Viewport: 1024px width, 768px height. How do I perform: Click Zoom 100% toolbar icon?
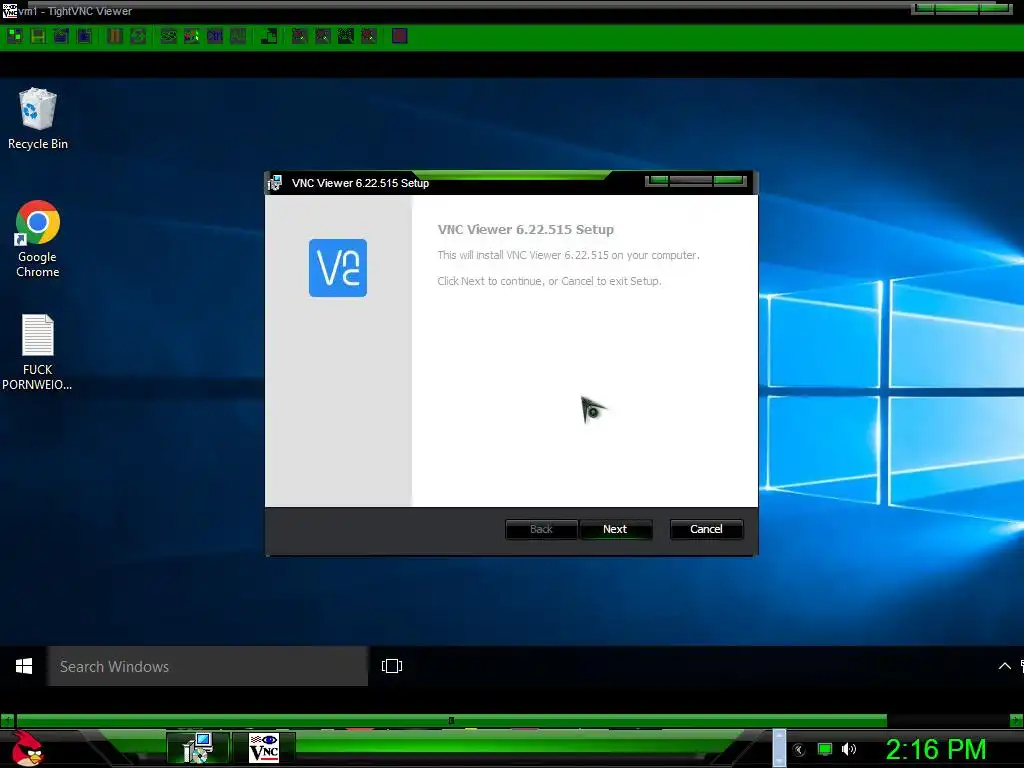pos(345,36)
